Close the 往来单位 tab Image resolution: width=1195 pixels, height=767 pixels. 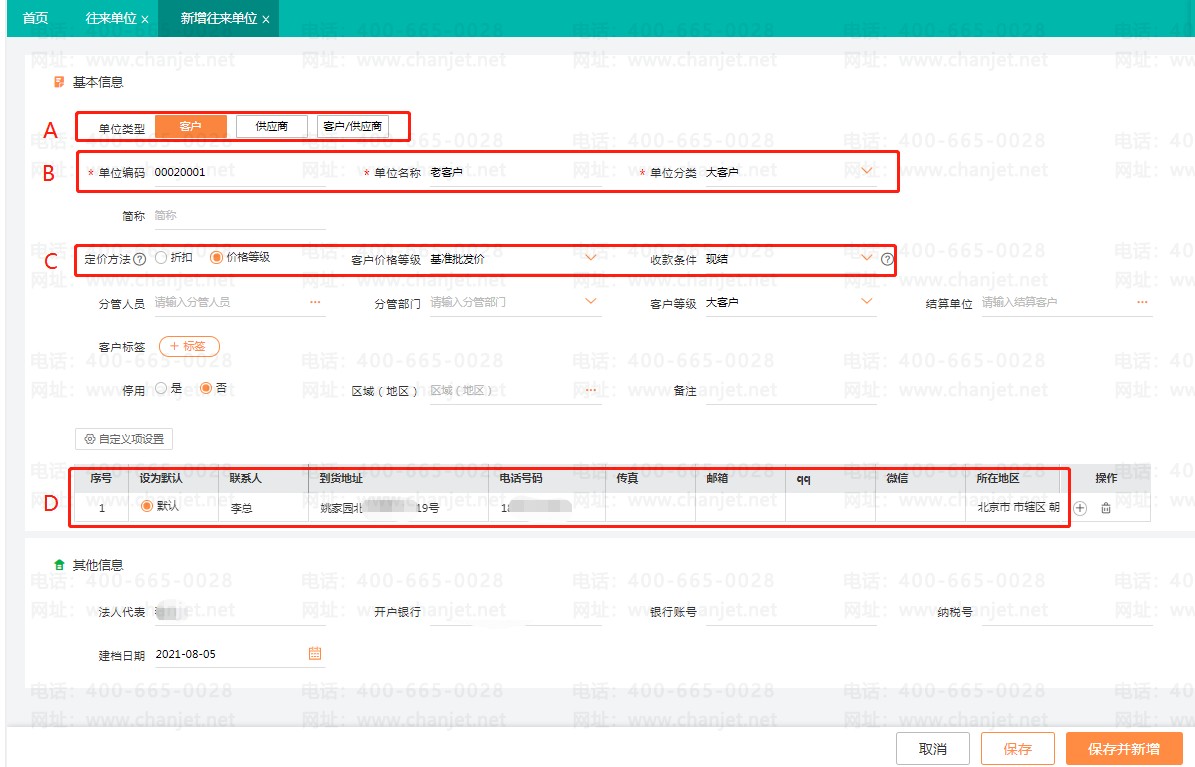(x=145, y=19)
